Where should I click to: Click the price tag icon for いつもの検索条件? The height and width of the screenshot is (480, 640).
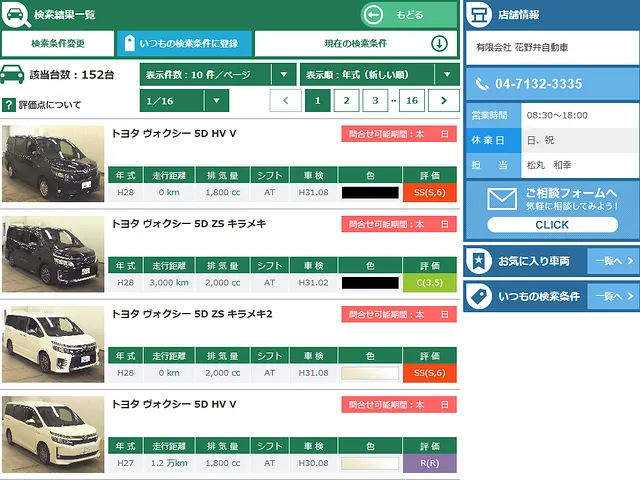pyautogui.click(x=479, y=296)
